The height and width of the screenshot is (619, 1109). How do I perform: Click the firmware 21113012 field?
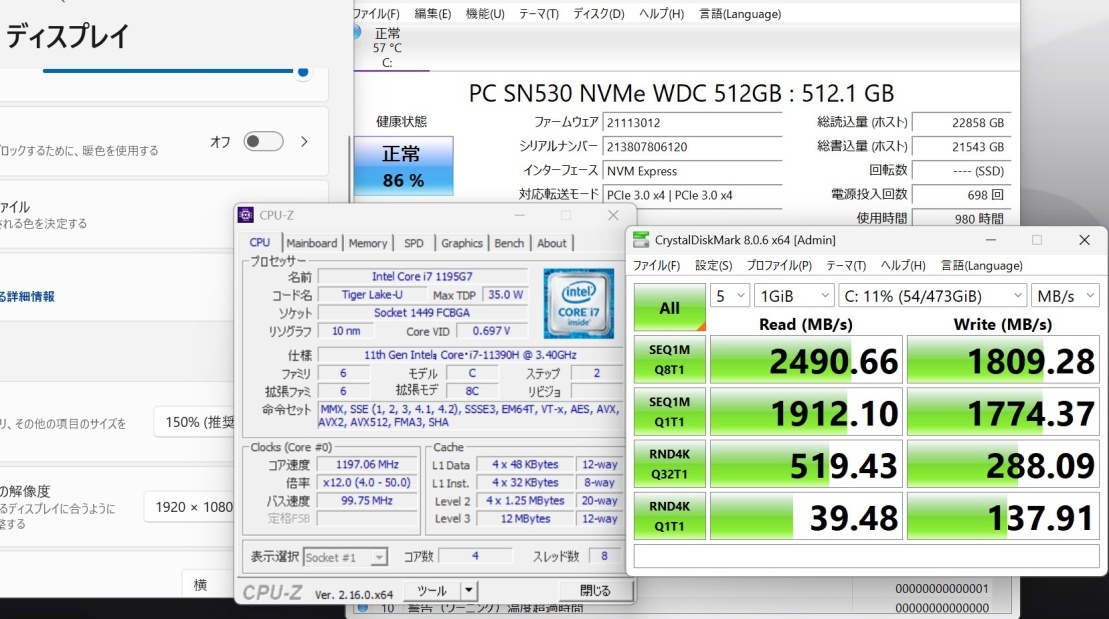pos(692,122)
